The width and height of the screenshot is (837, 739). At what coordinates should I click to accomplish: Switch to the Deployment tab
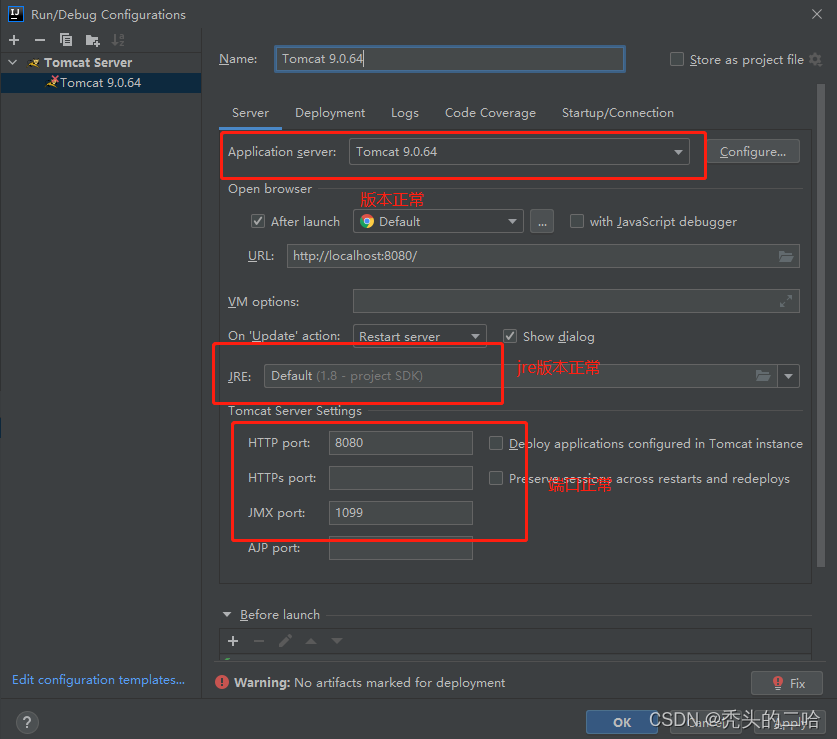pyautogui.click(x=330, y=113)
